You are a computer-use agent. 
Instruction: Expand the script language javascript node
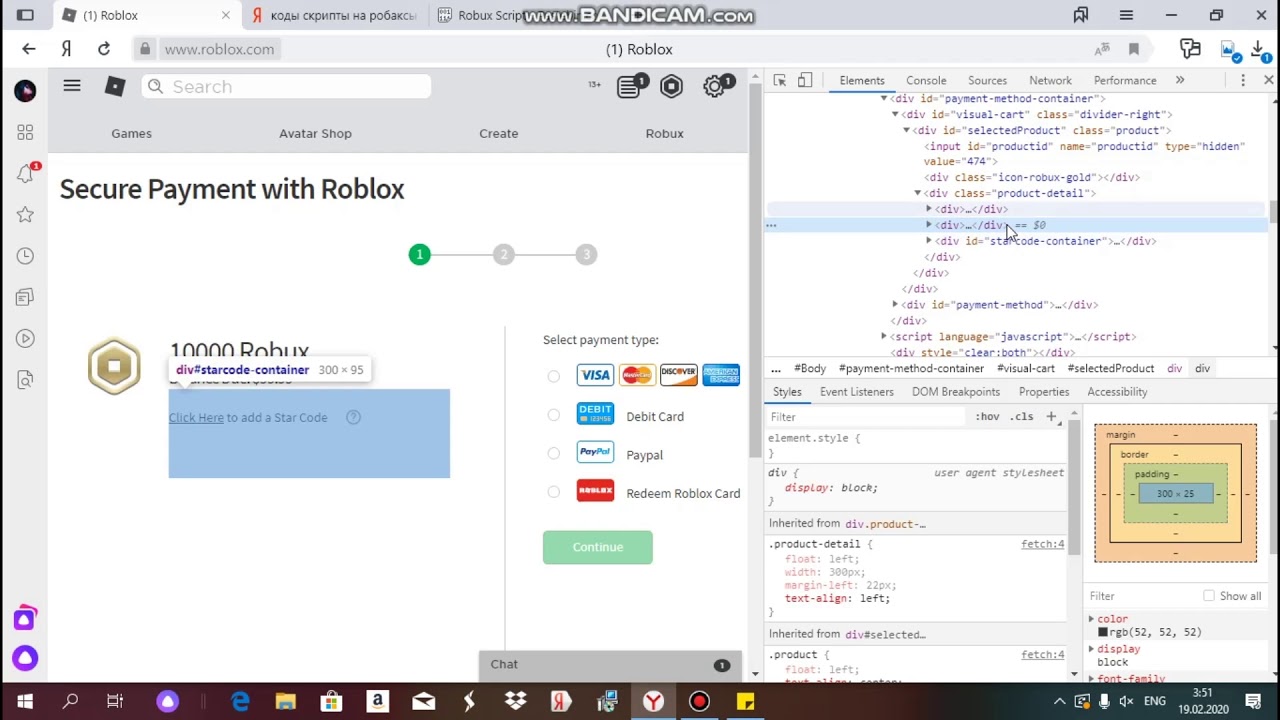[x=884, y=336]
